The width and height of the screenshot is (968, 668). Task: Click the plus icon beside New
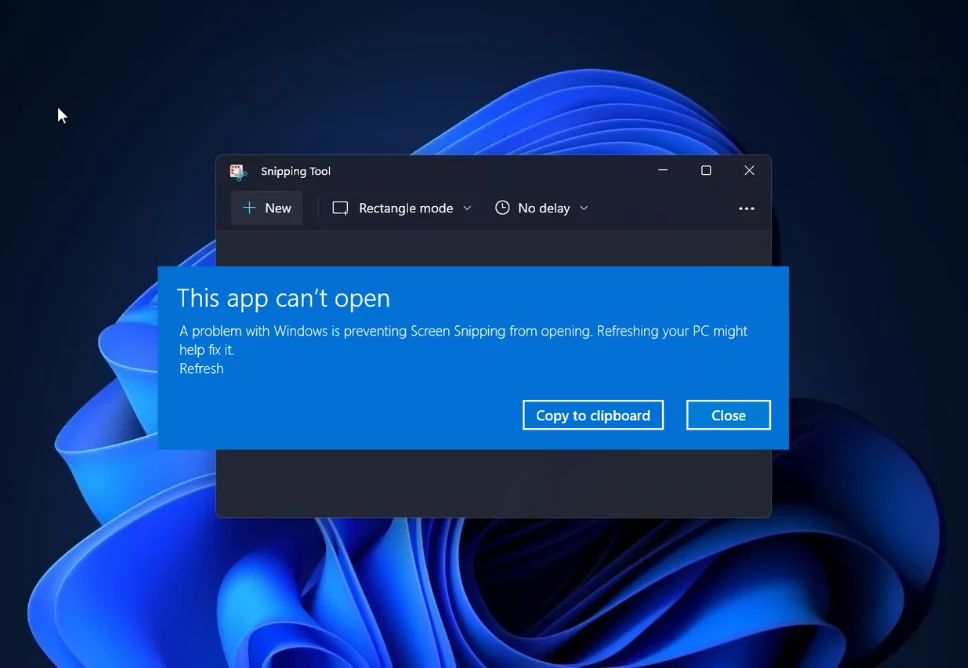click(x=249, y=208)
